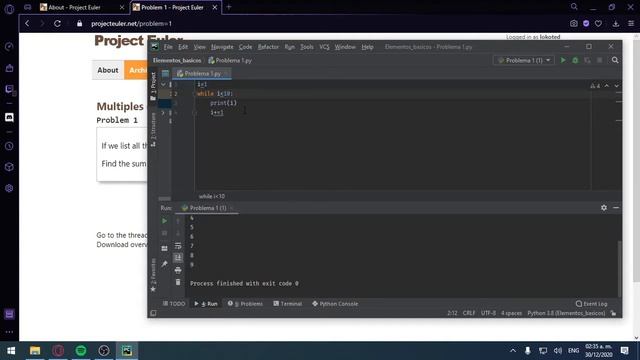Image resolution: width=640 pixels, height=360 pixels.
Task: Open the Code menu
Action: tap(245, 47)
